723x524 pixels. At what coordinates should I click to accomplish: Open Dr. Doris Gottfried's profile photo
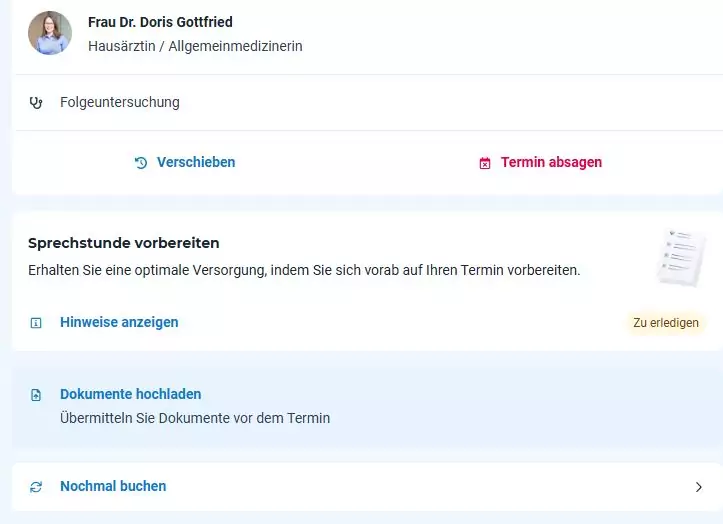[50, 33]
